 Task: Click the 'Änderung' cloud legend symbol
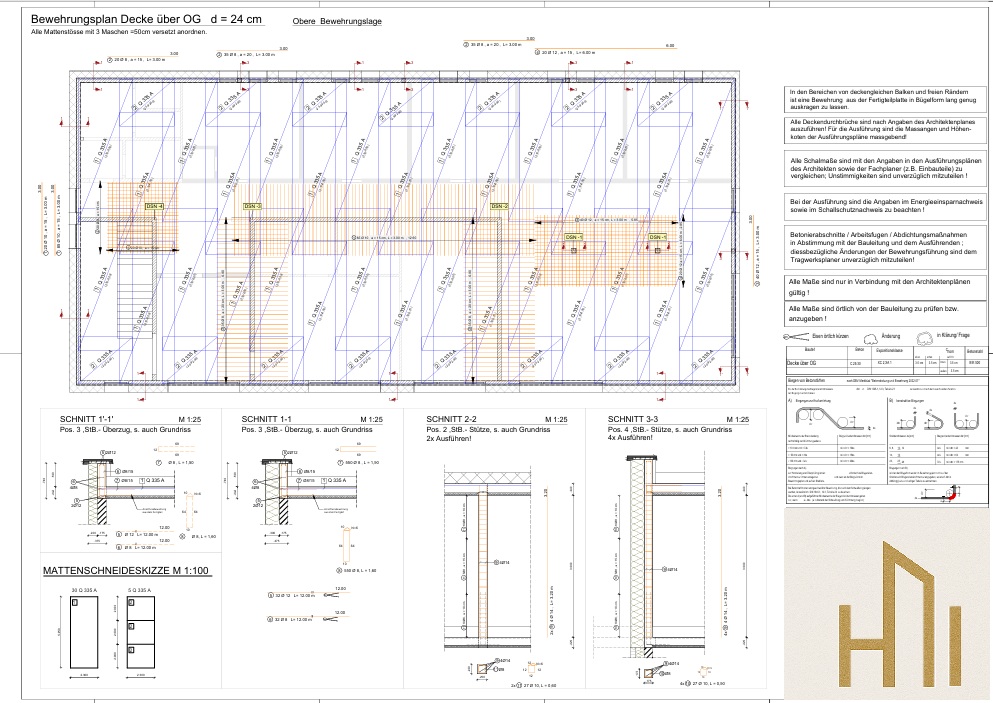pos(870,338)
